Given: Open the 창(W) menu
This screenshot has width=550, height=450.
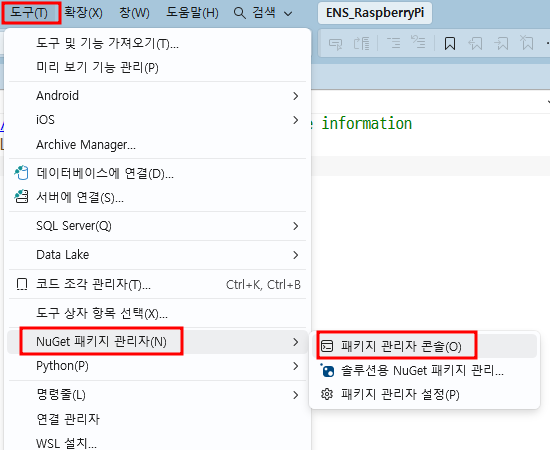Looking at the screenshot, I should (x=134, y=13).
